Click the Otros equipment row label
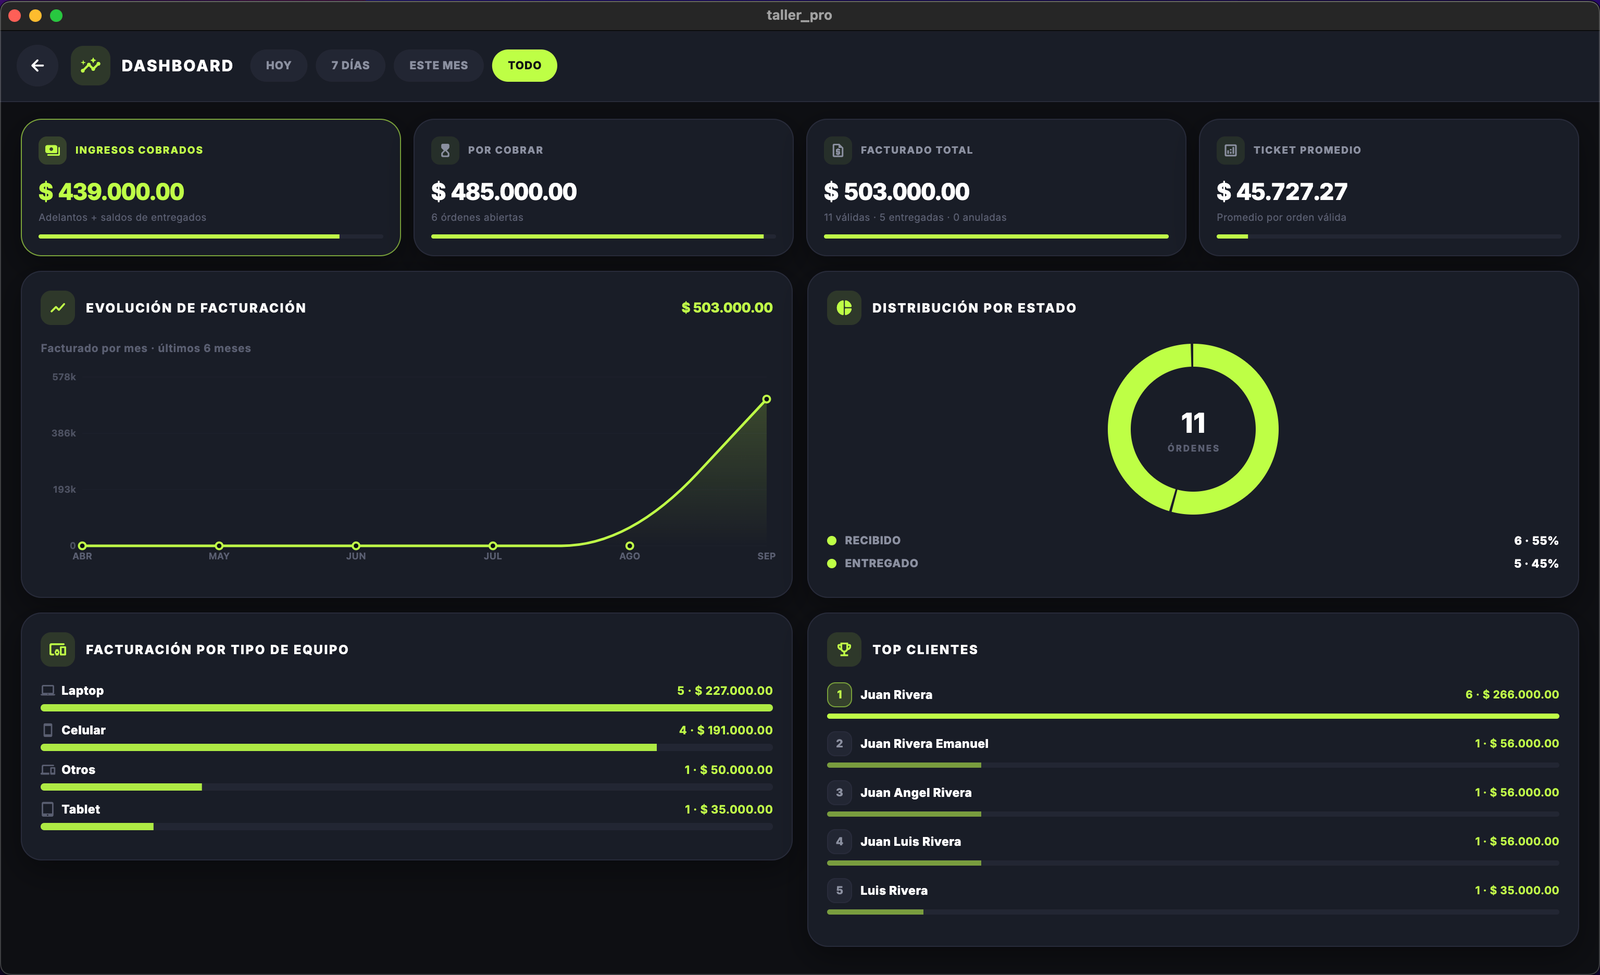1600x975 pixels. pyautogui.click(x=78, y=770)
